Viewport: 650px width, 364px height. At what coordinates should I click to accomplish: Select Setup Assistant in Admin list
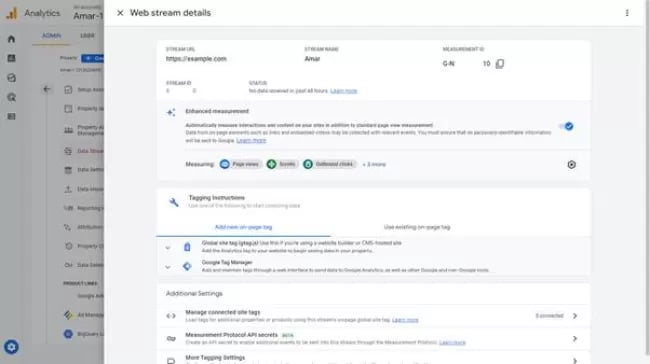[x=84, y=90]
